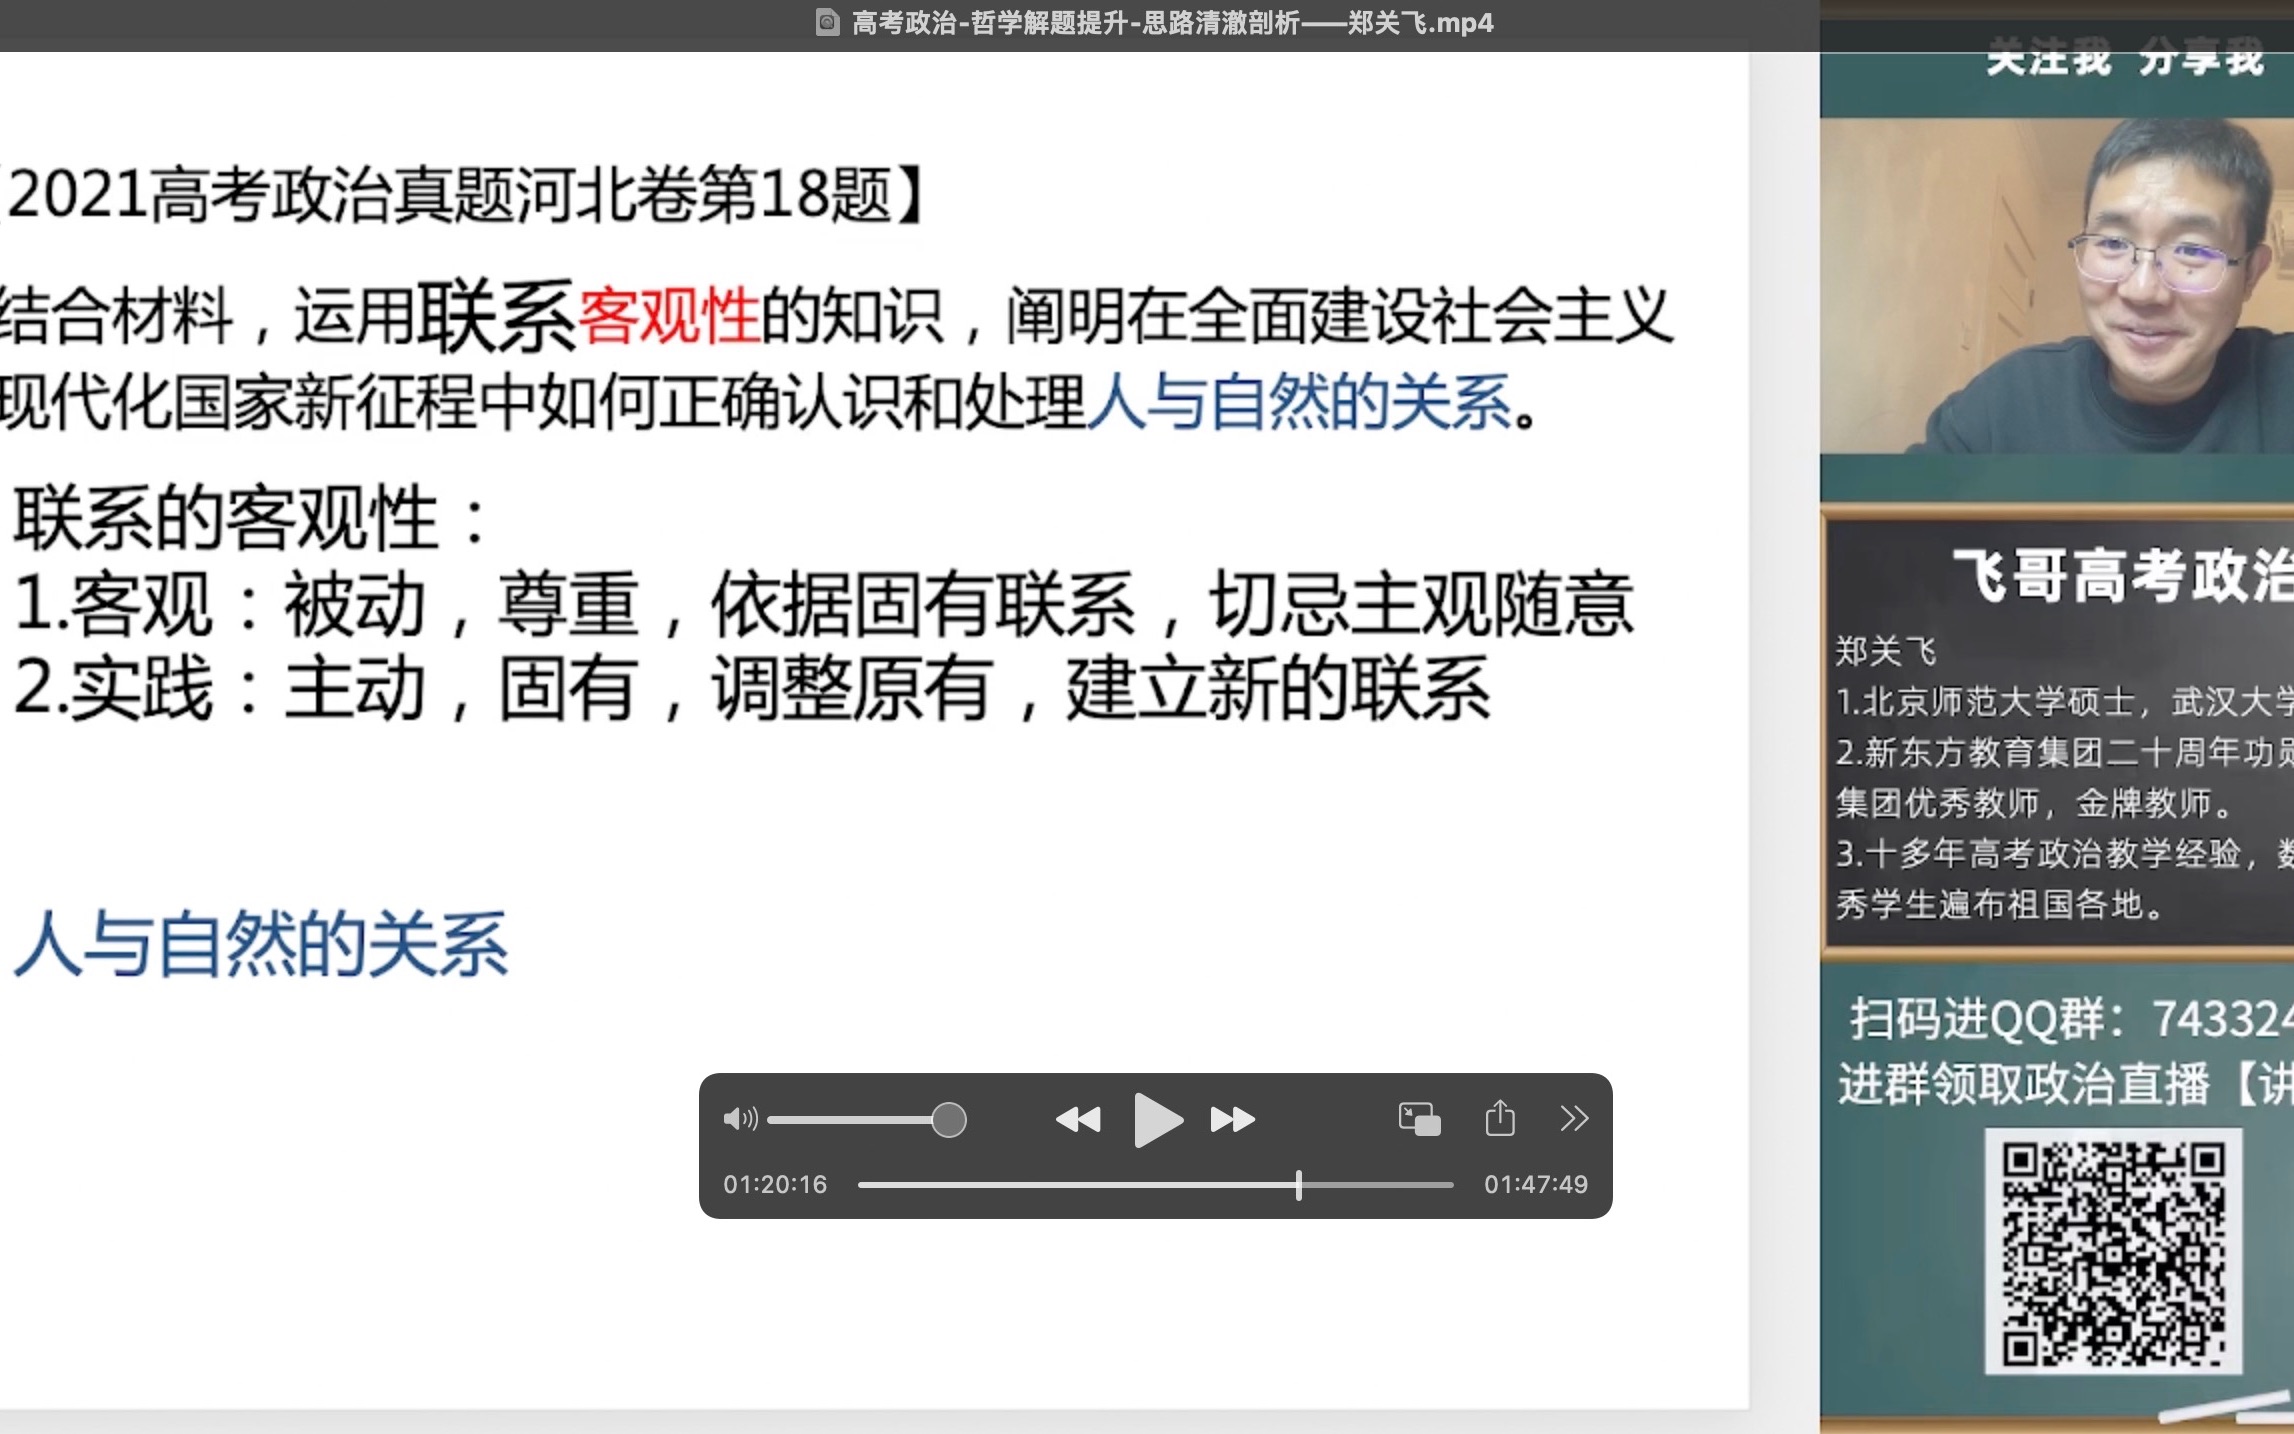Click the line 集团优秀教师，金牌教师
The width and height of the screenshot is (2294, 1434).
(x=2035, y=803)
